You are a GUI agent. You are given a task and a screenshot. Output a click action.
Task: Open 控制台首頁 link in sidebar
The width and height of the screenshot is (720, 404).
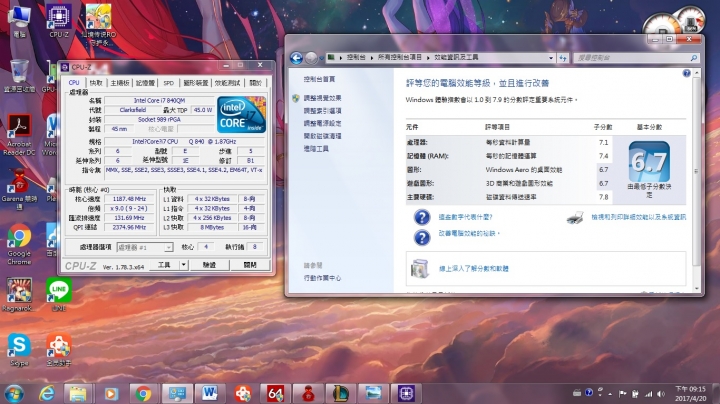click(319, 79)
